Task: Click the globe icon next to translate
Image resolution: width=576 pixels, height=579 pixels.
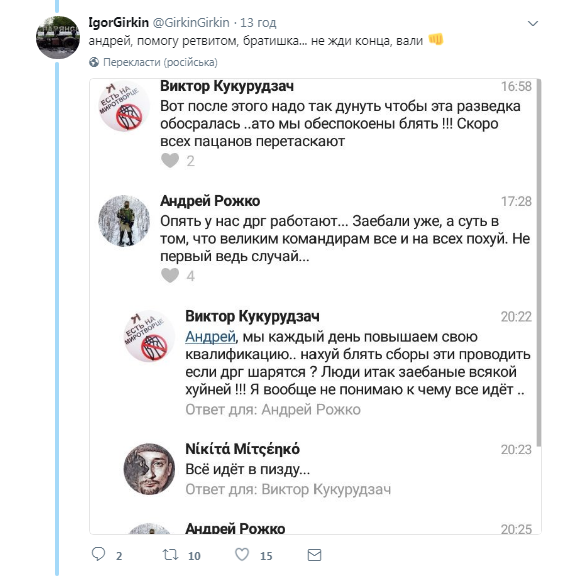Action: coord(94,62)
